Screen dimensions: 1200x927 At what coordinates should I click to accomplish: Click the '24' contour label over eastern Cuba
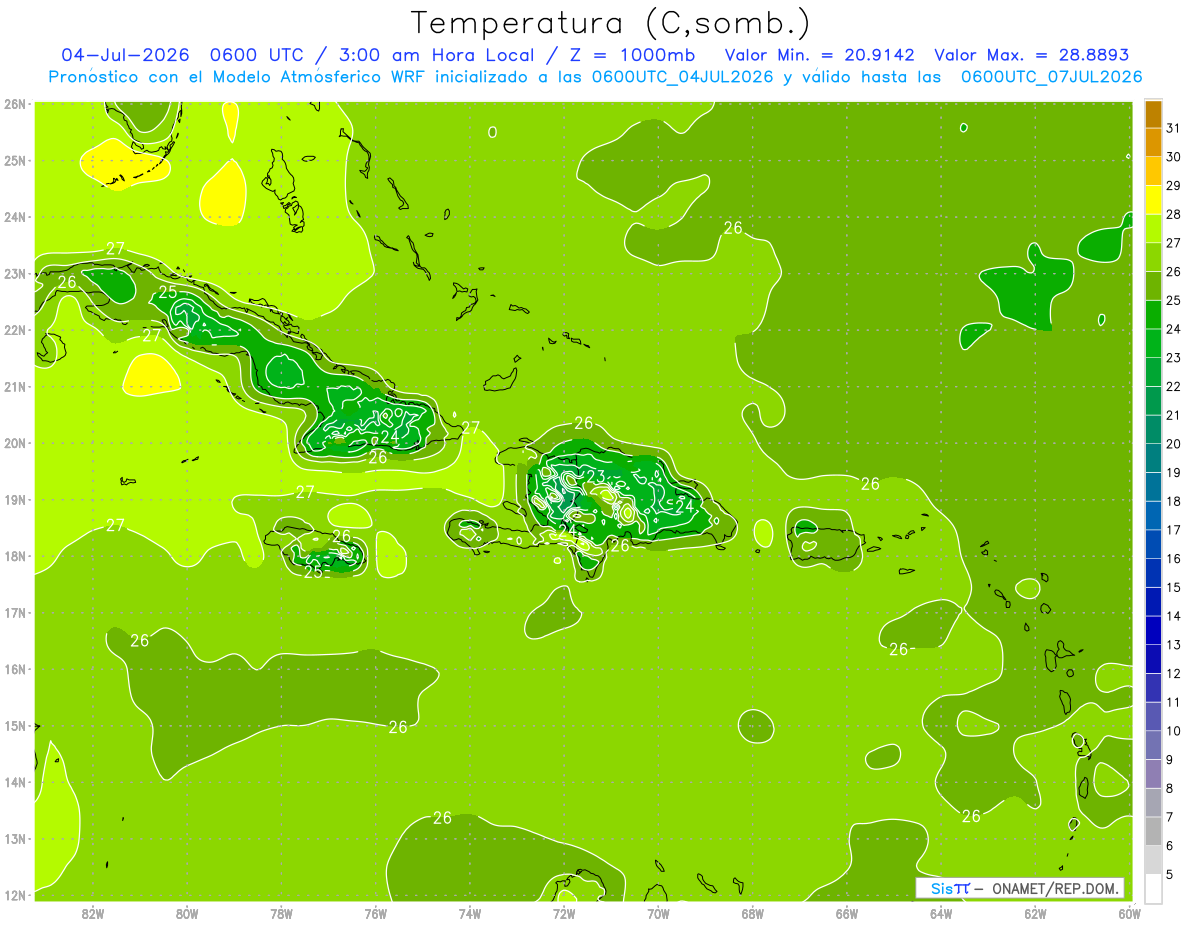390,436
